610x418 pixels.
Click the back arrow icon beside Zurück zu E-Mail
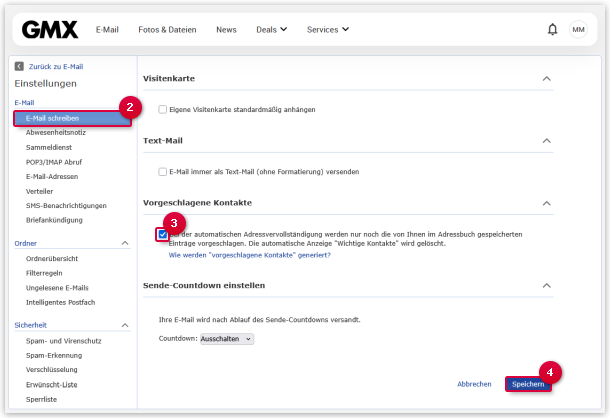point(19,66)
